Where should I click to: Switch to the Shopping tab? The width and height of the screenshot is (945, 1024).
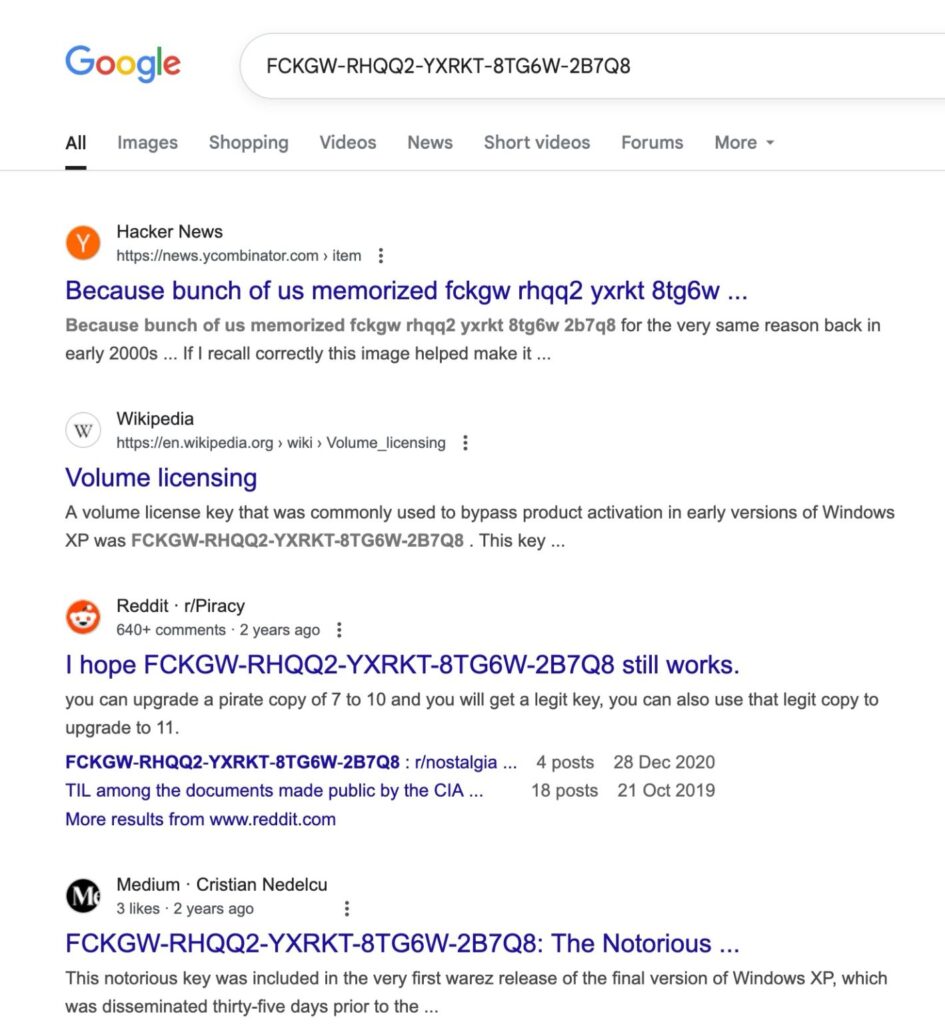click(248, 143)
